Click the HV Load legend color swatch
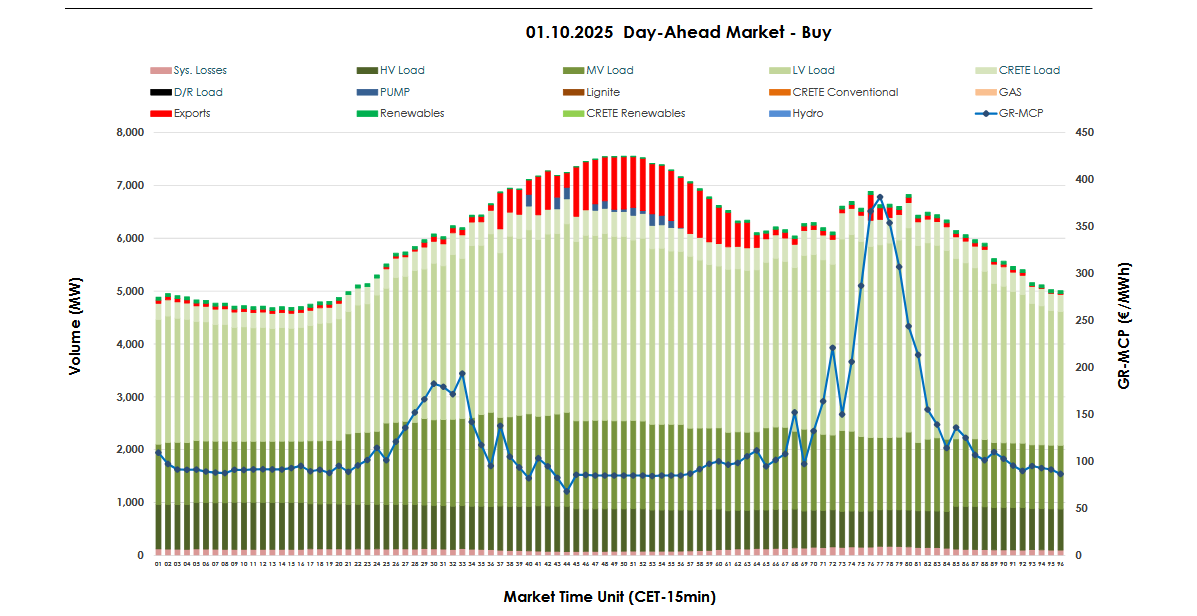This screenshot has width=1197, height=616. tap(366, 71)
